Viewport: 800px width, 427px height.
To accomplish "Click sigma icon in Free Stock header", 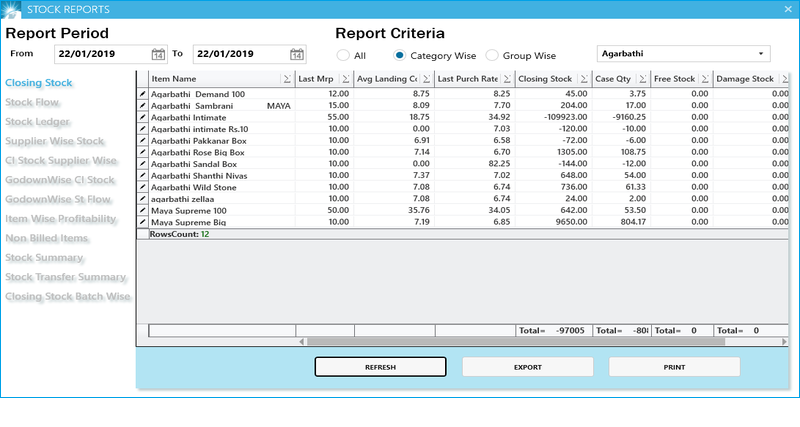I will [x=705, y=79].
